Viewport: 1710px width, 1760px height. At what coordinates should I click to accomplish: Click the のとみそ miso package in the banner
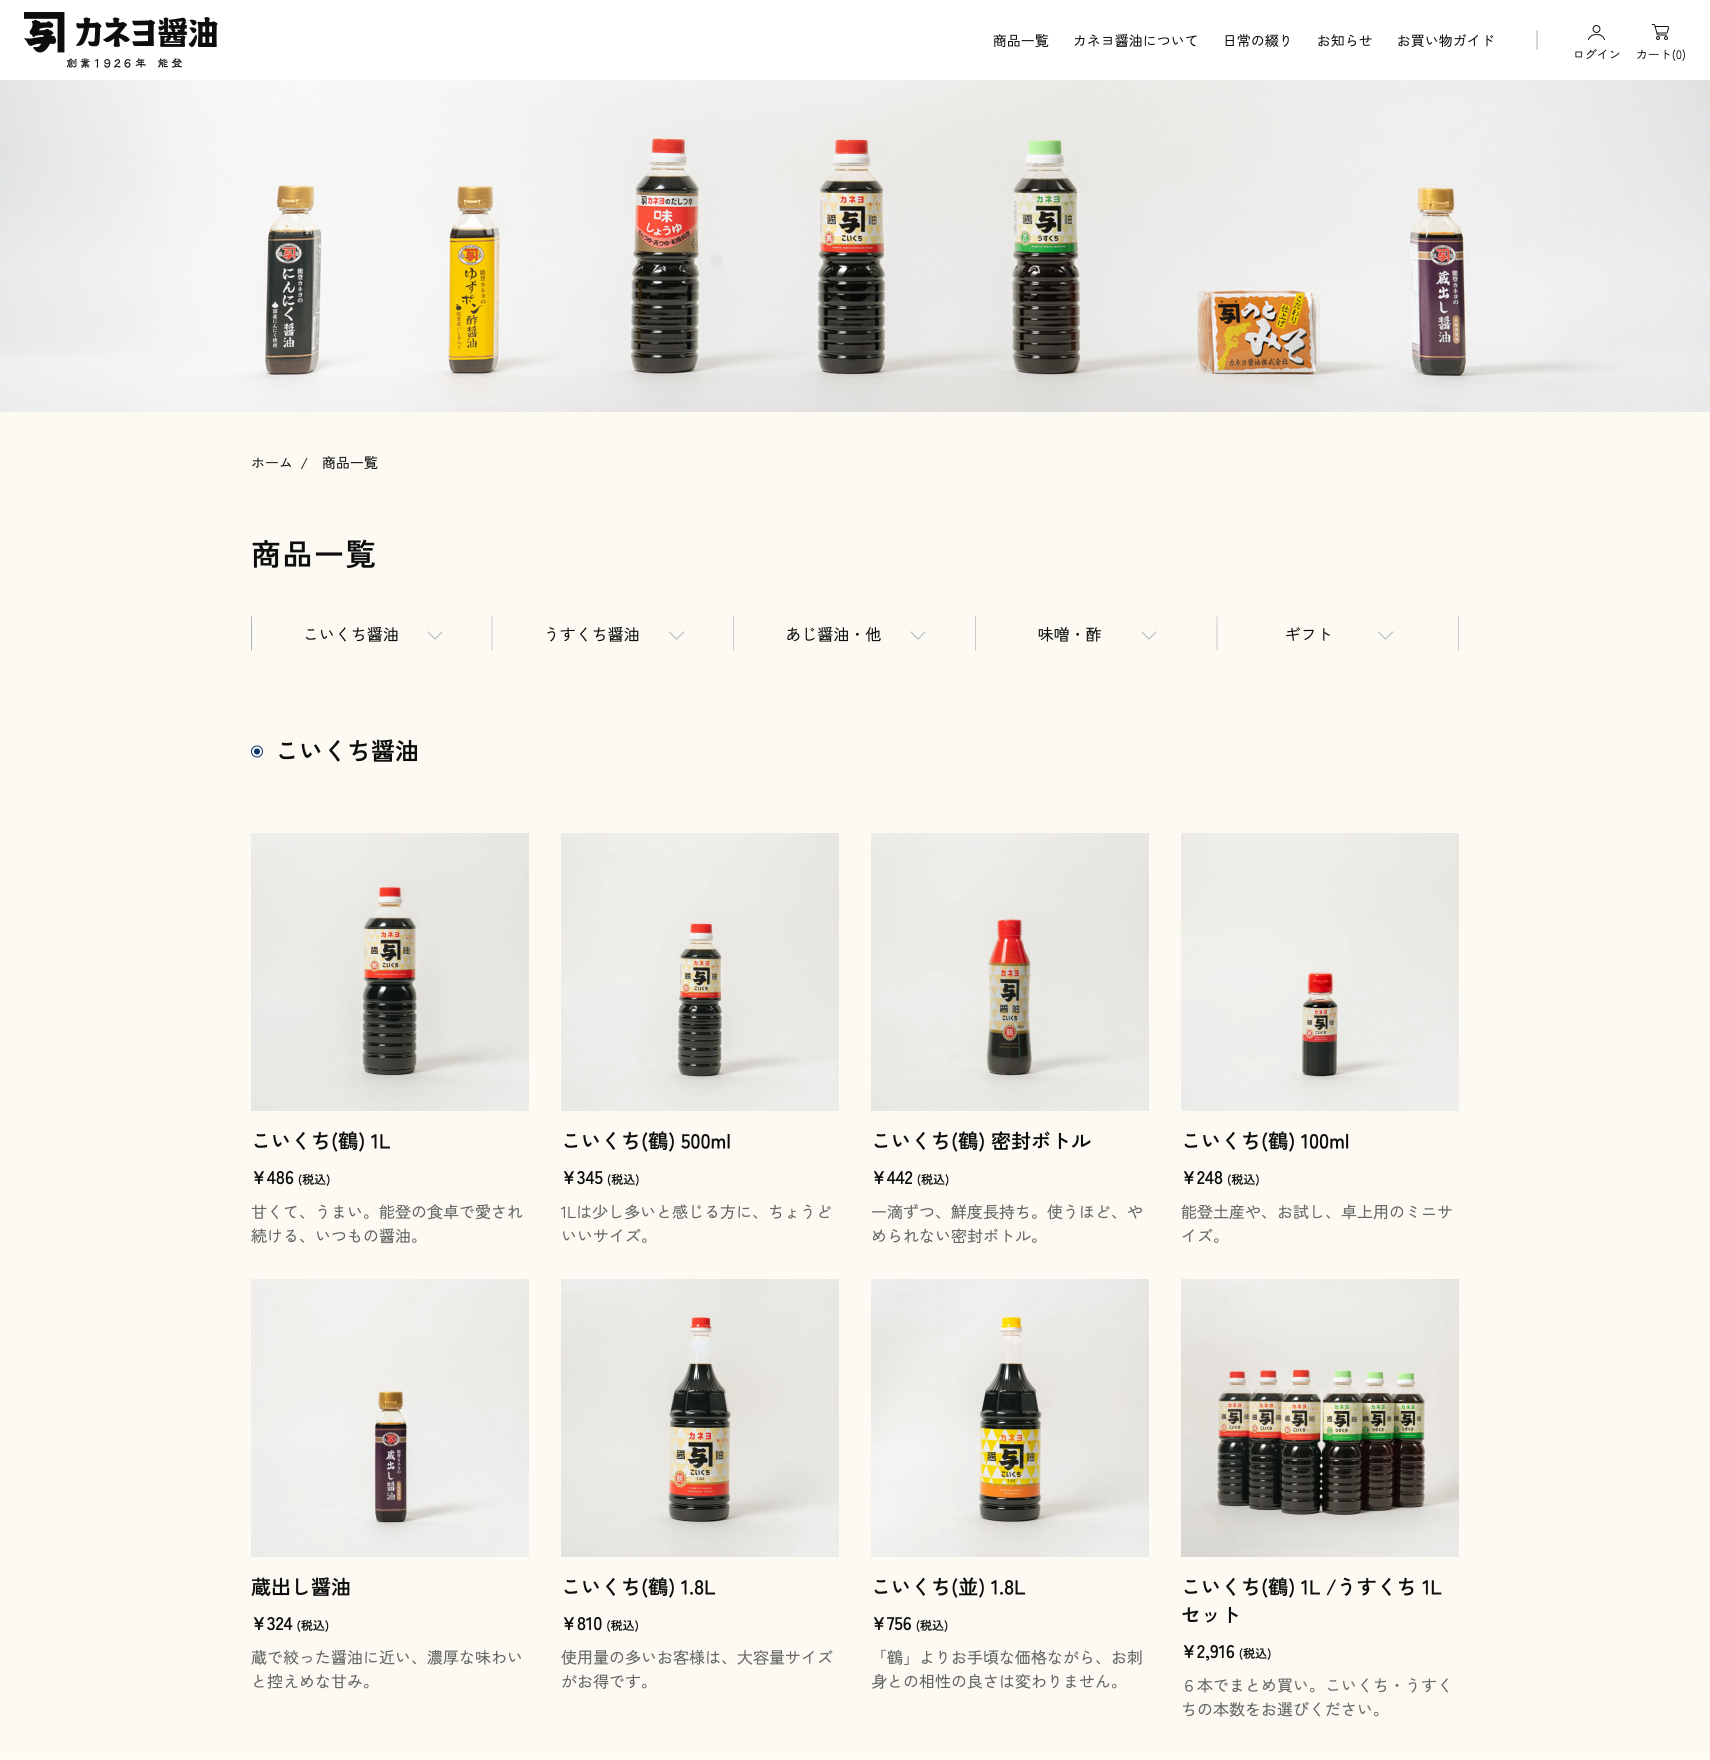point(1258,332)
